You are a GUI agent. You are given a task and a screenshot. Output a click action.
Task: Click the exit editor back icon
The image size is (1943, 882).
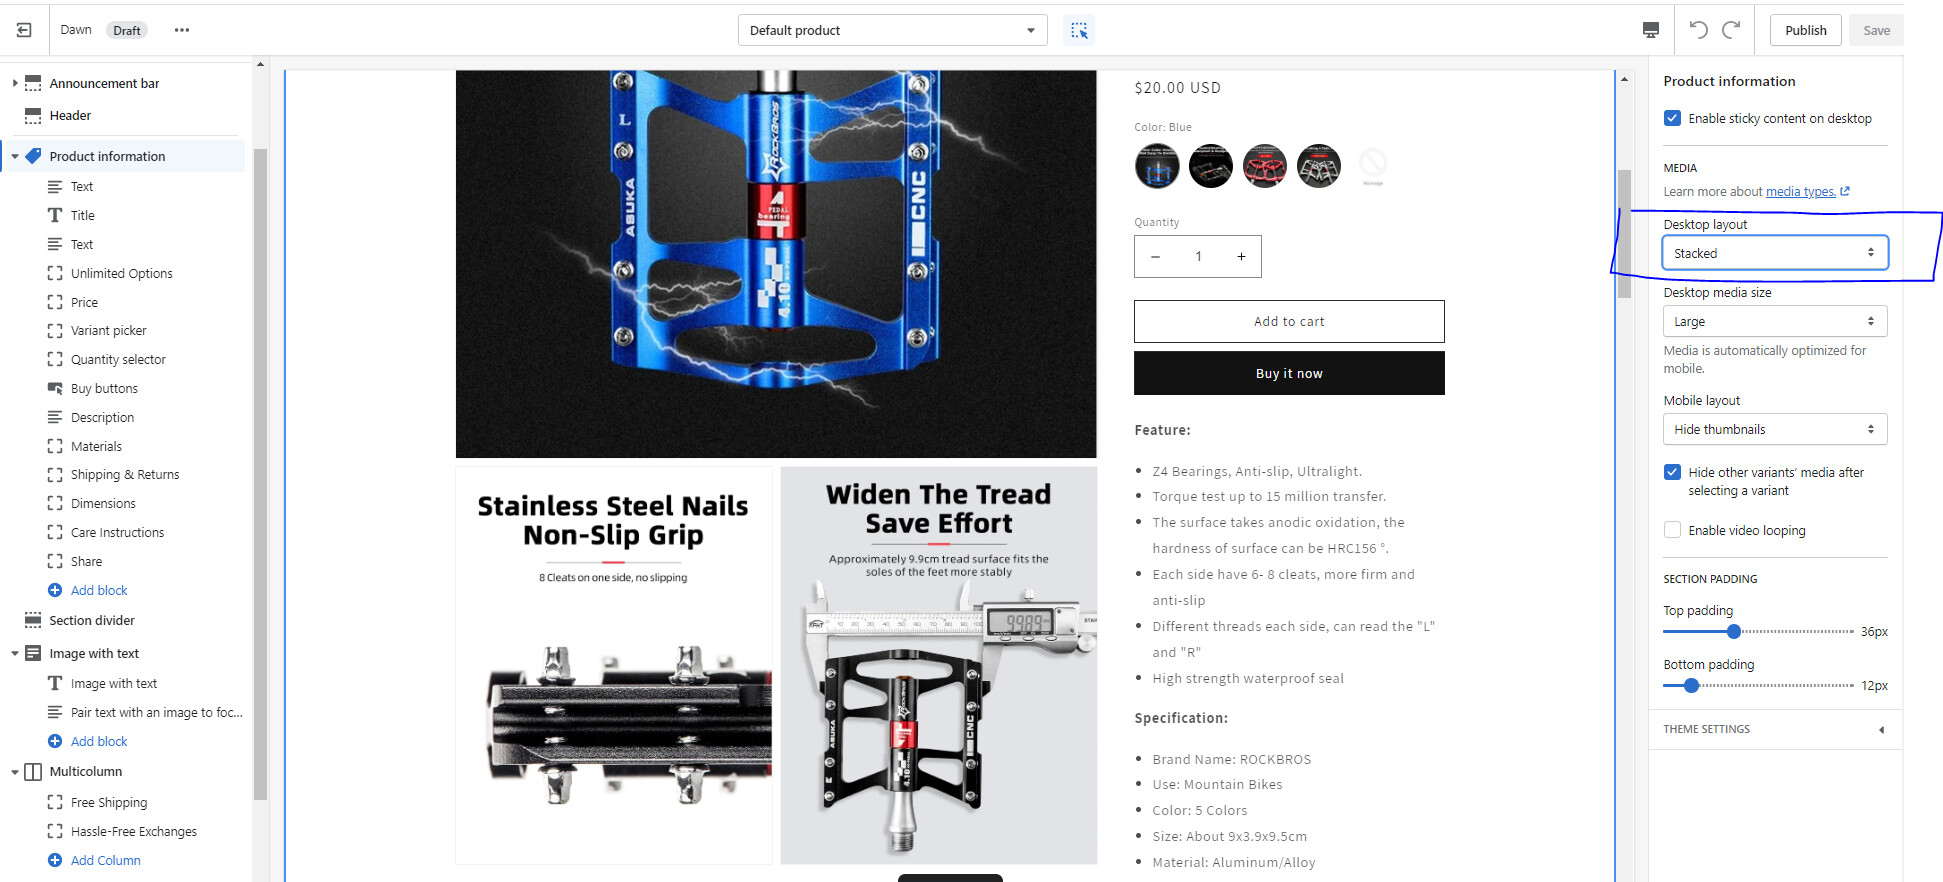pyautogui.click(x=24, y=30)
